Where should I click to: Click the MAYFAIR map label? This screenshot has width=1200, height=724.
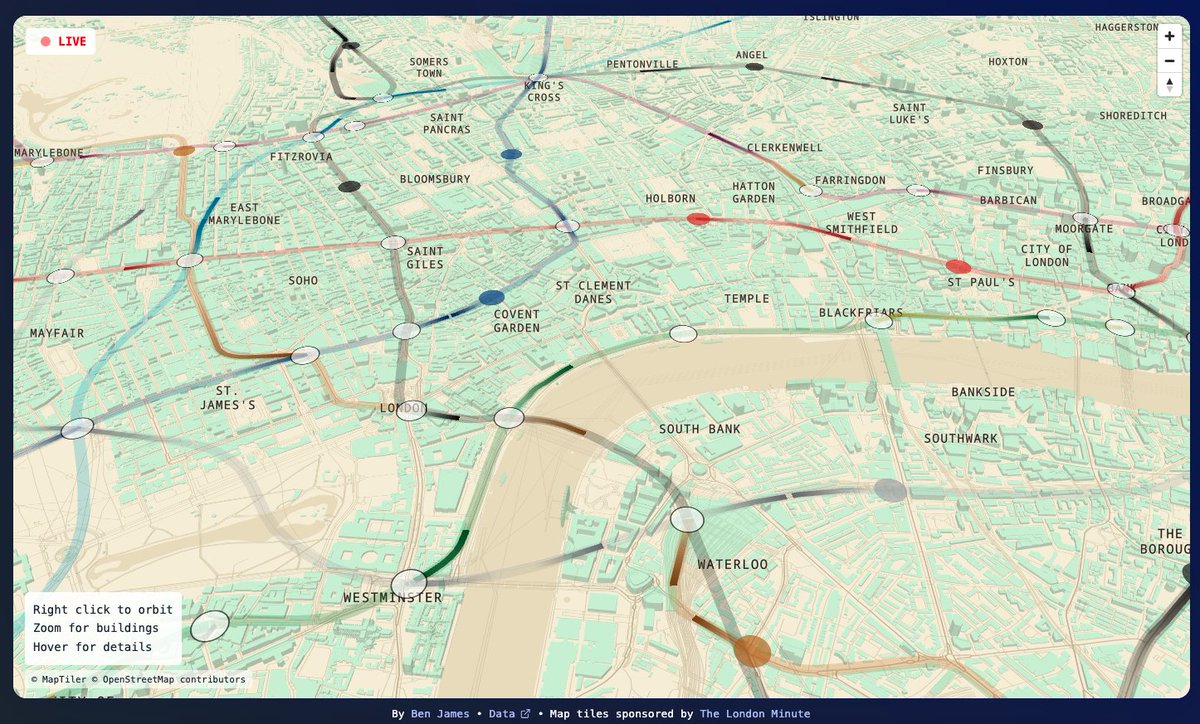coord(57,333)
